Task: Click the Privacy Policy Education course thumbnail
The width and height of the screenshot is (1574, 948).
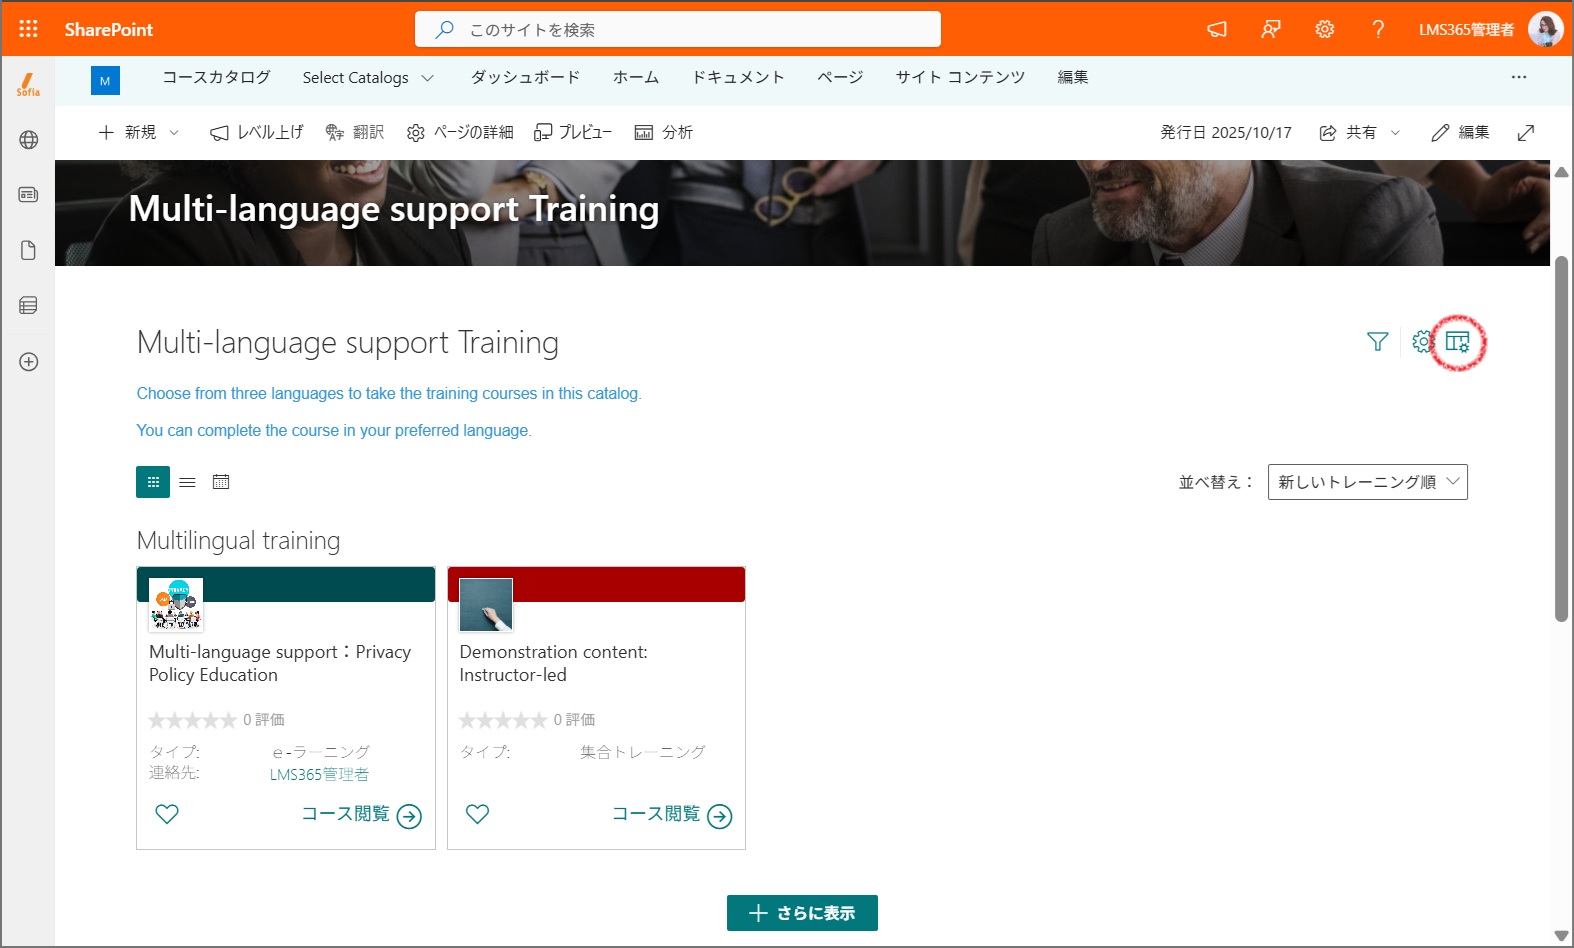Action: (x=176, y=605)
